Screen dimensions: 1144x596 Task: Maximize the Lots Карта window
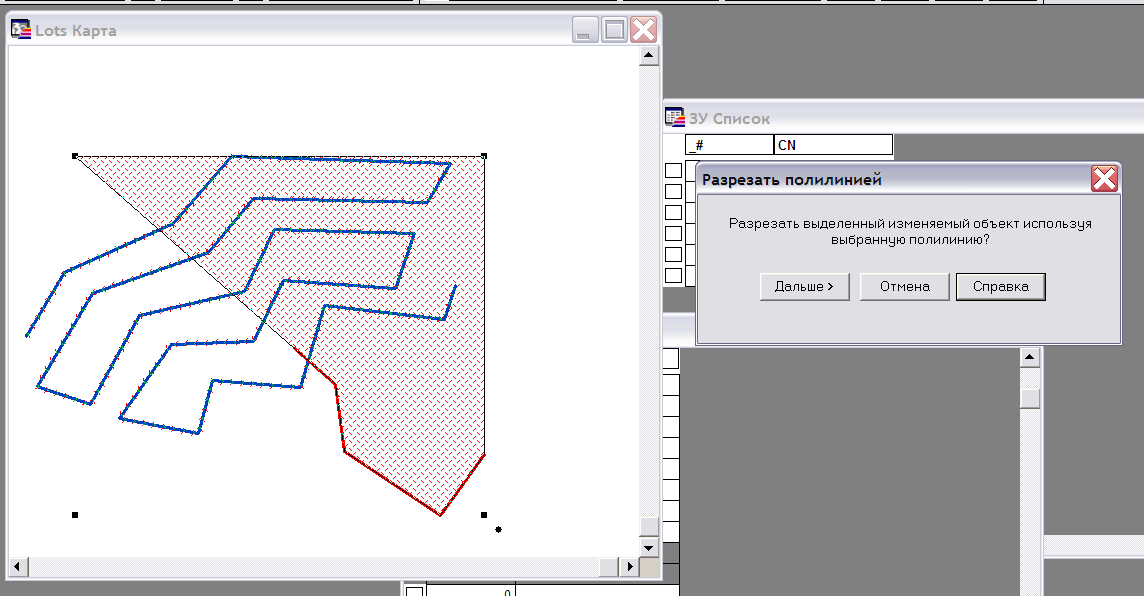[x=614, y=30]
